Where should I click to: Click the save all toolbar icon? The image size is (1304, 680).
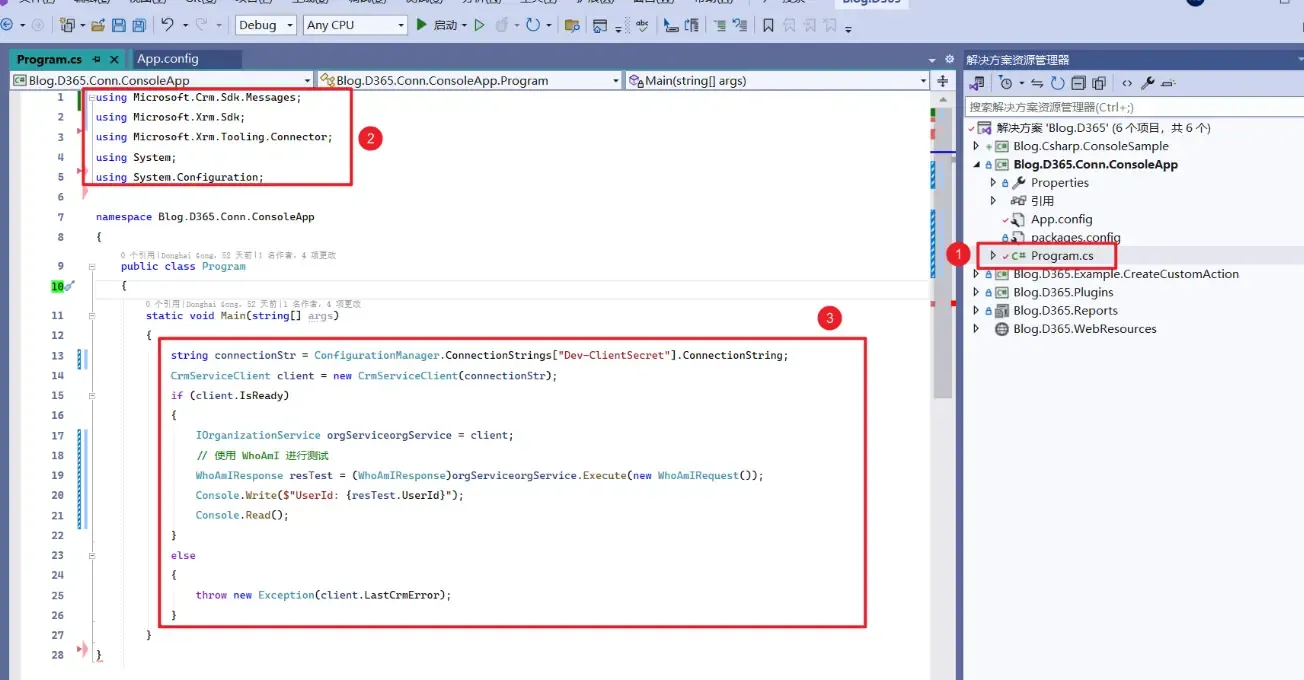139,25
